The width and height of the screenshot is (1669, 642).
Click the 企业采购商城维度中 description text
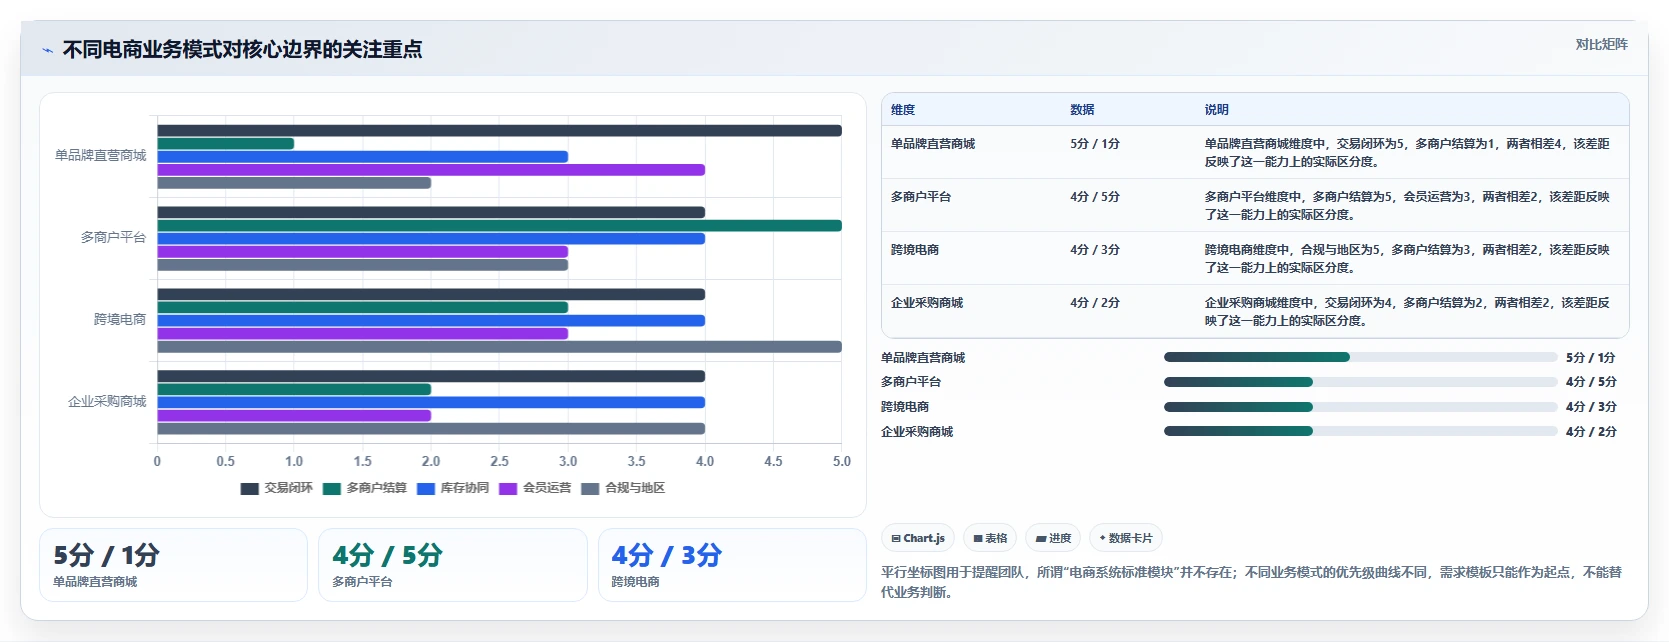click(x=1407, y=312)
